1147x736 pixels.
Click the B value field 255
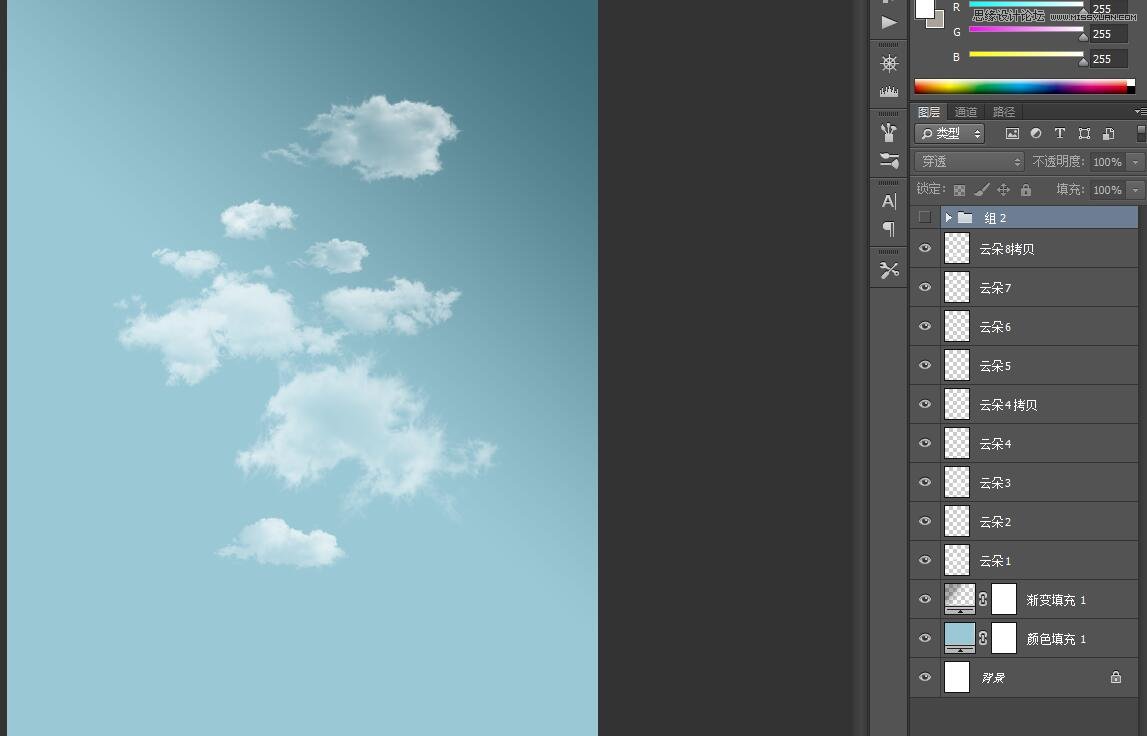(1108, 59)
